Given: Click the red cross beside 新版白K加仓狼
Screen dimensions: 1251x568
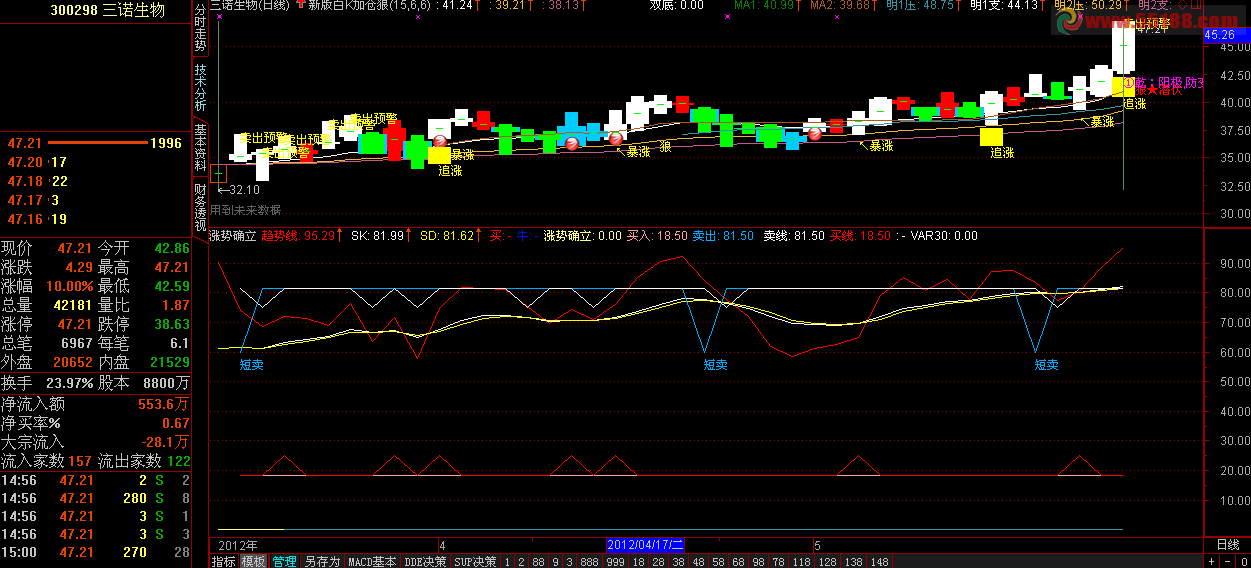Looking at the screenshot, I should [301, 5].
